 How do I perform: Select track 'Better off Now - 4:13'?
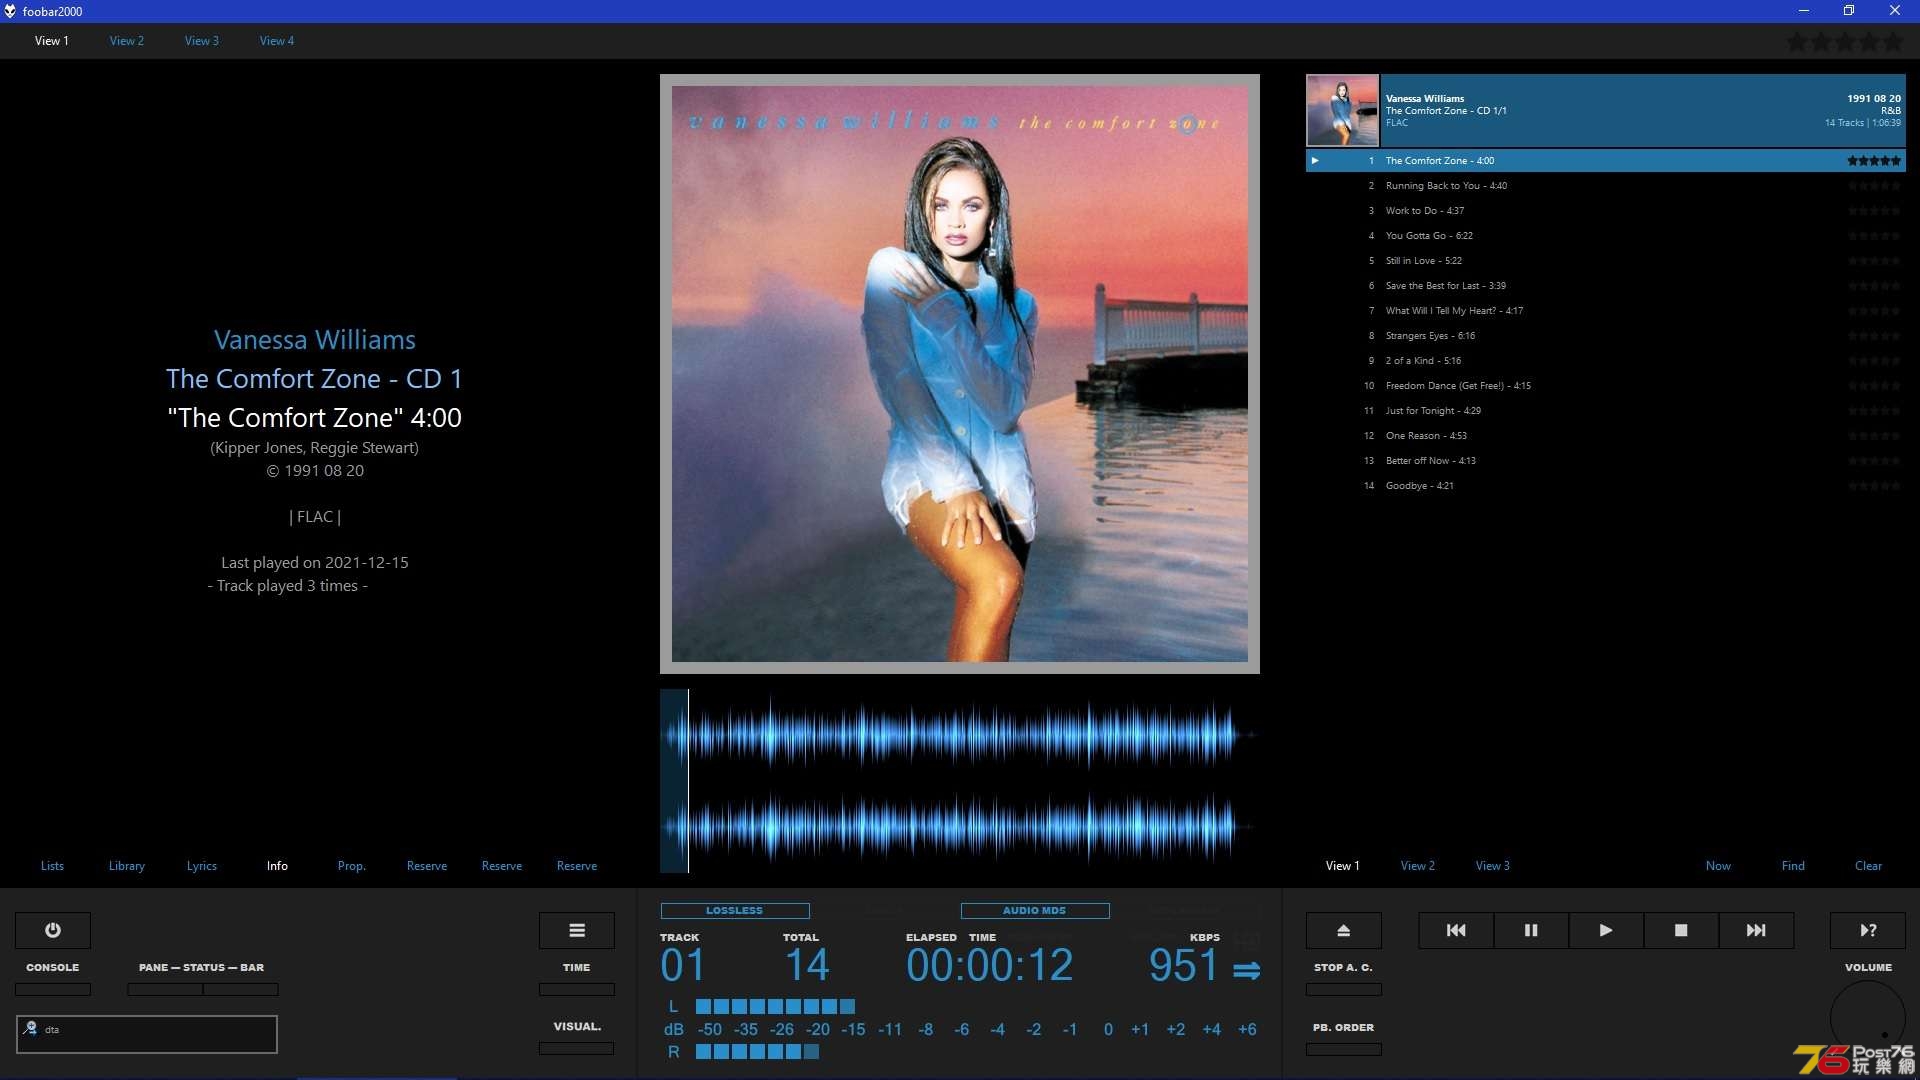point(1606,461)
